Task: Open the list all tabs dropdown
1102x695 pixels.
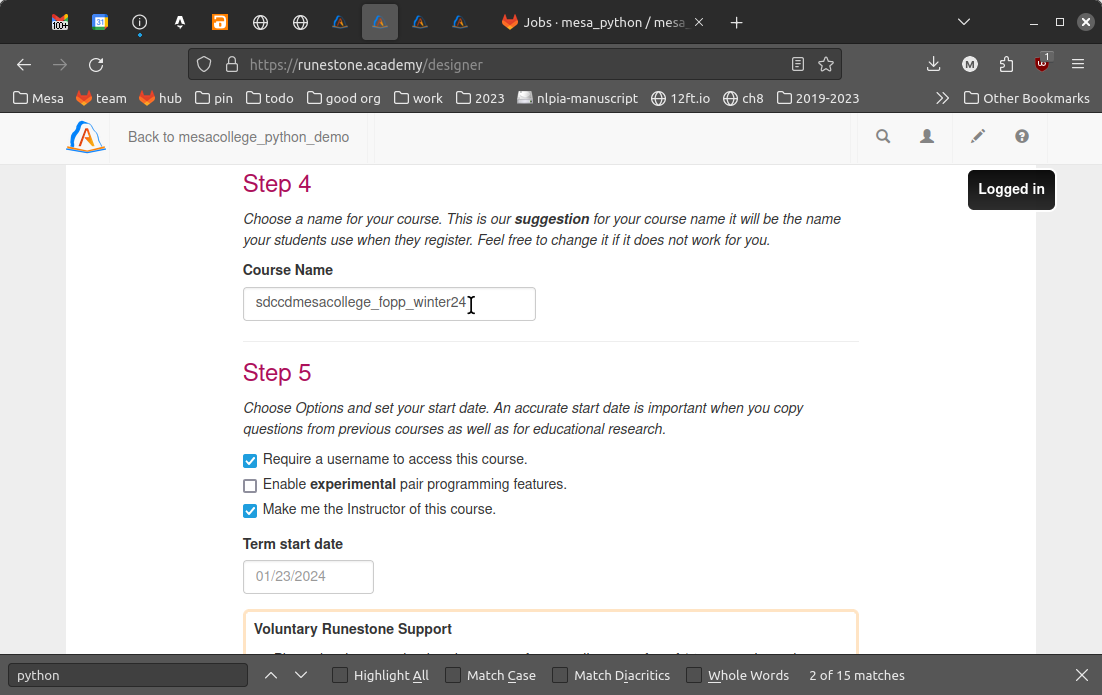Action: point(964,22)
